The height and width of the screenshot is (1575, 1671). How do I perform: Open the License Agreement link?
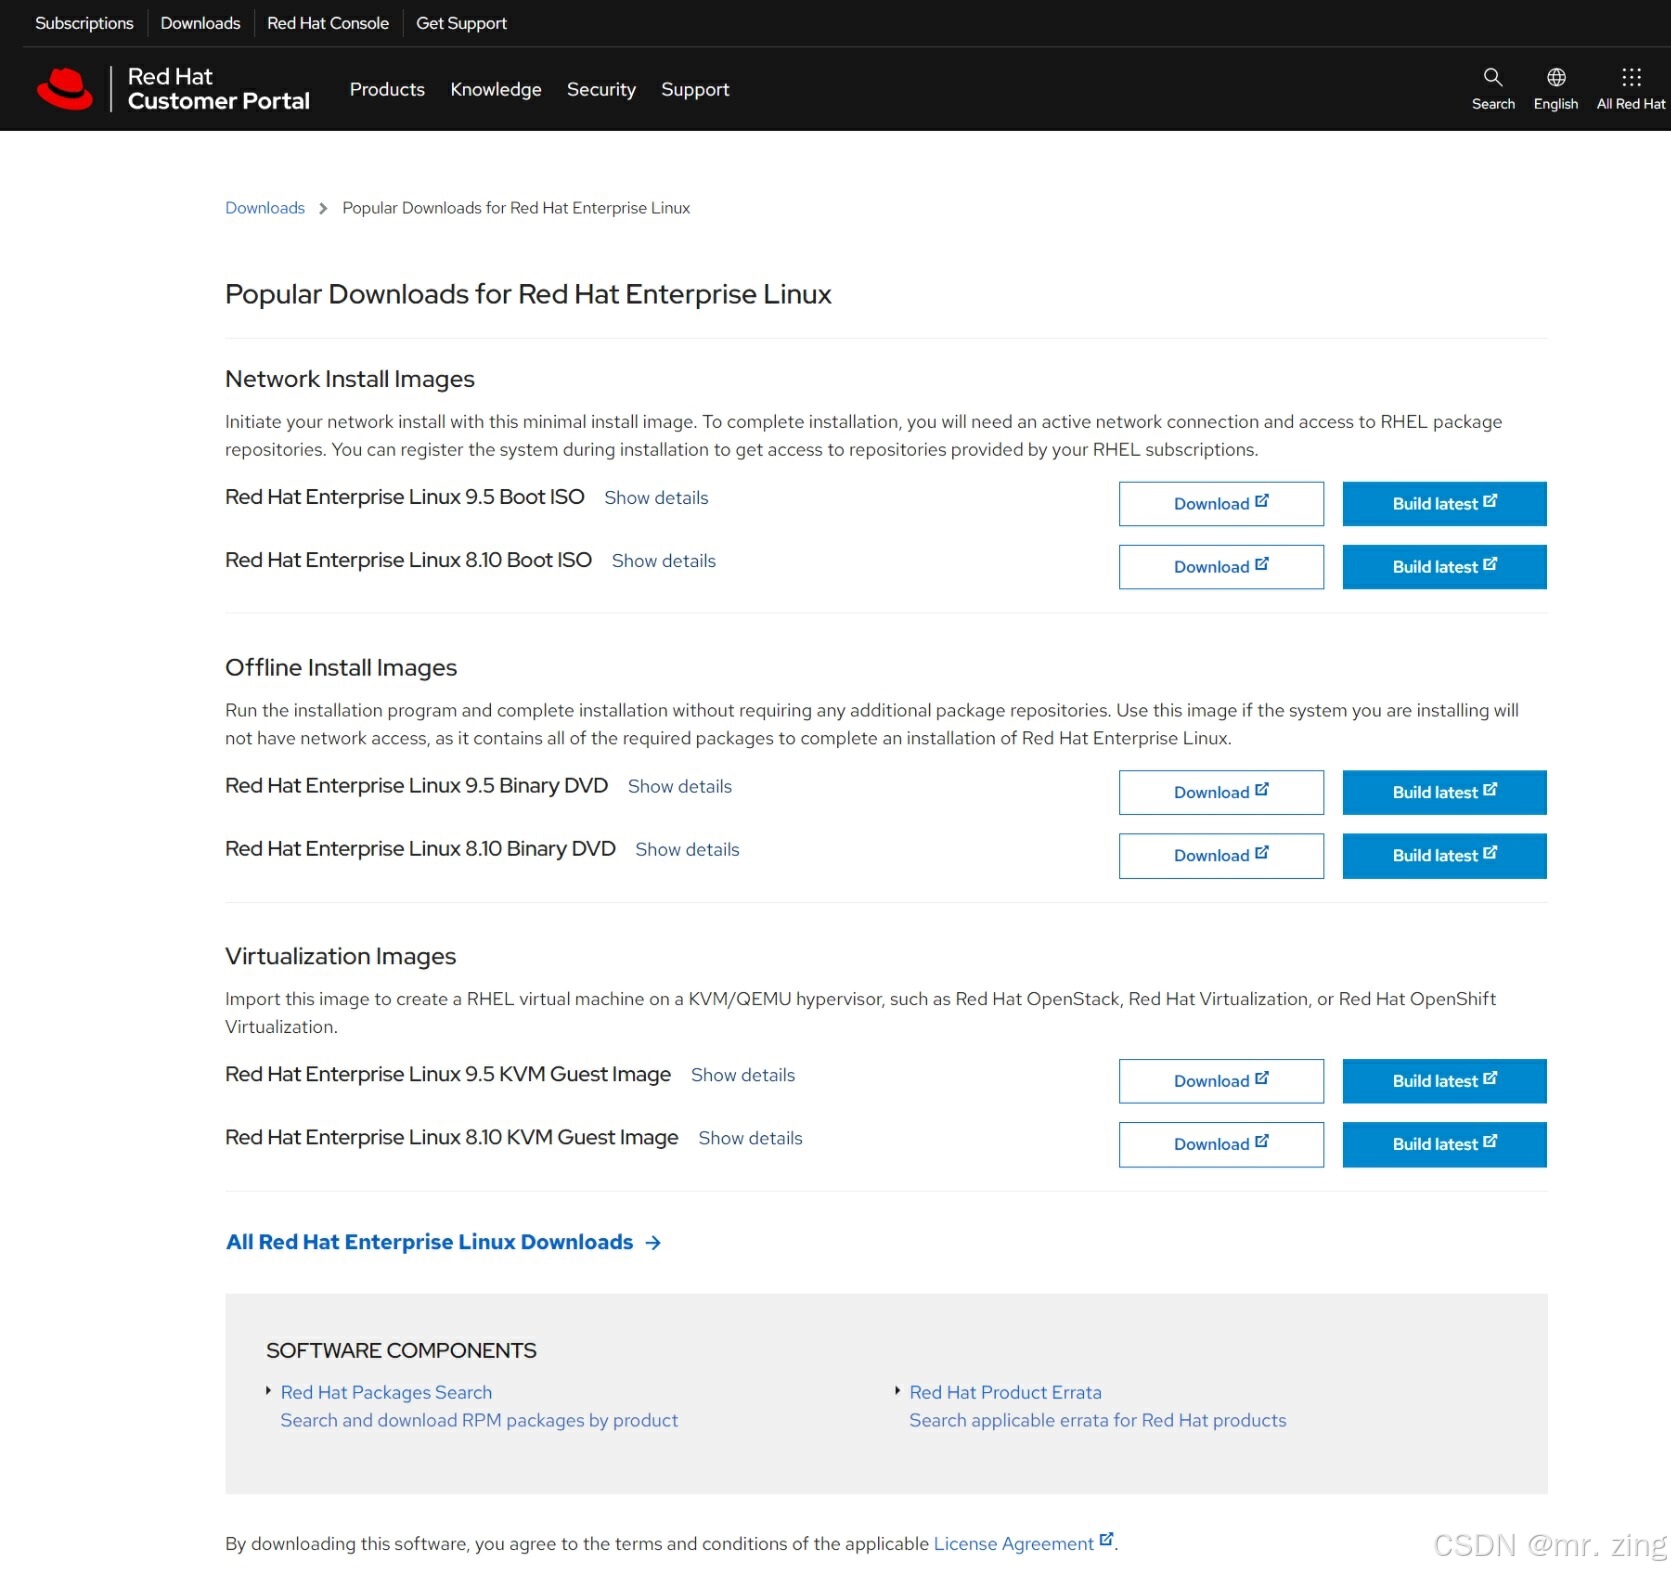point(1013,1544)
